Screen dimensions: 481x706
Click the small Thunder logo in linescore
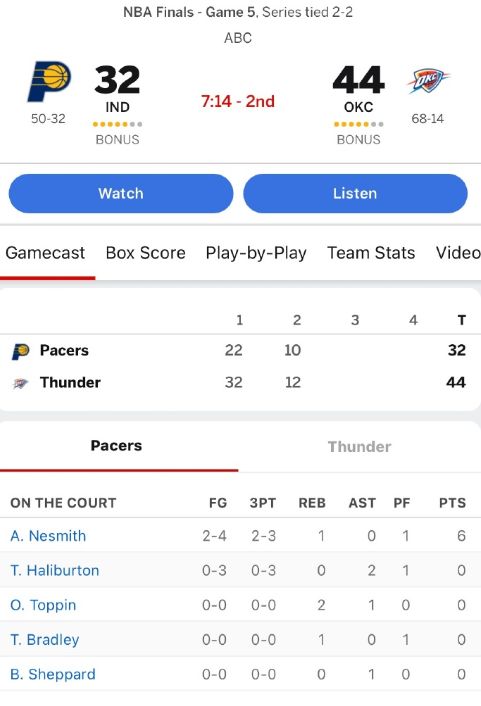point(20,383)
